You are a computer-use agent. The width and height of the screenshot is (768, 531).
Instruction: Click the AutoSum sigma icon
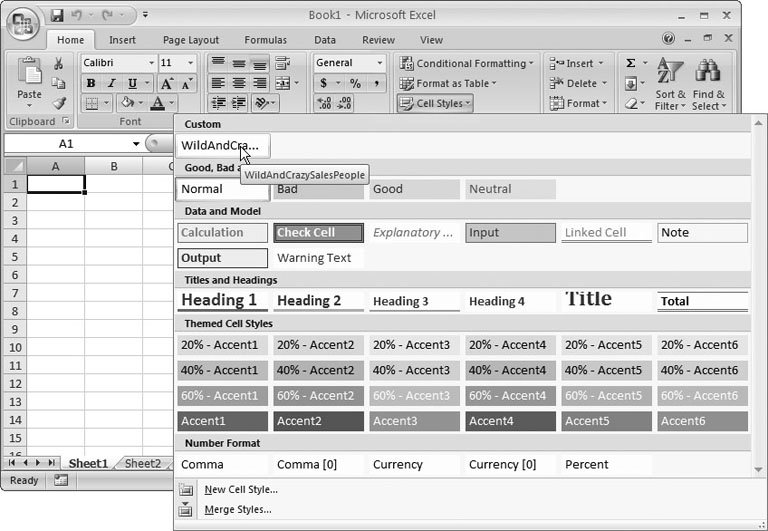point(631,63)
